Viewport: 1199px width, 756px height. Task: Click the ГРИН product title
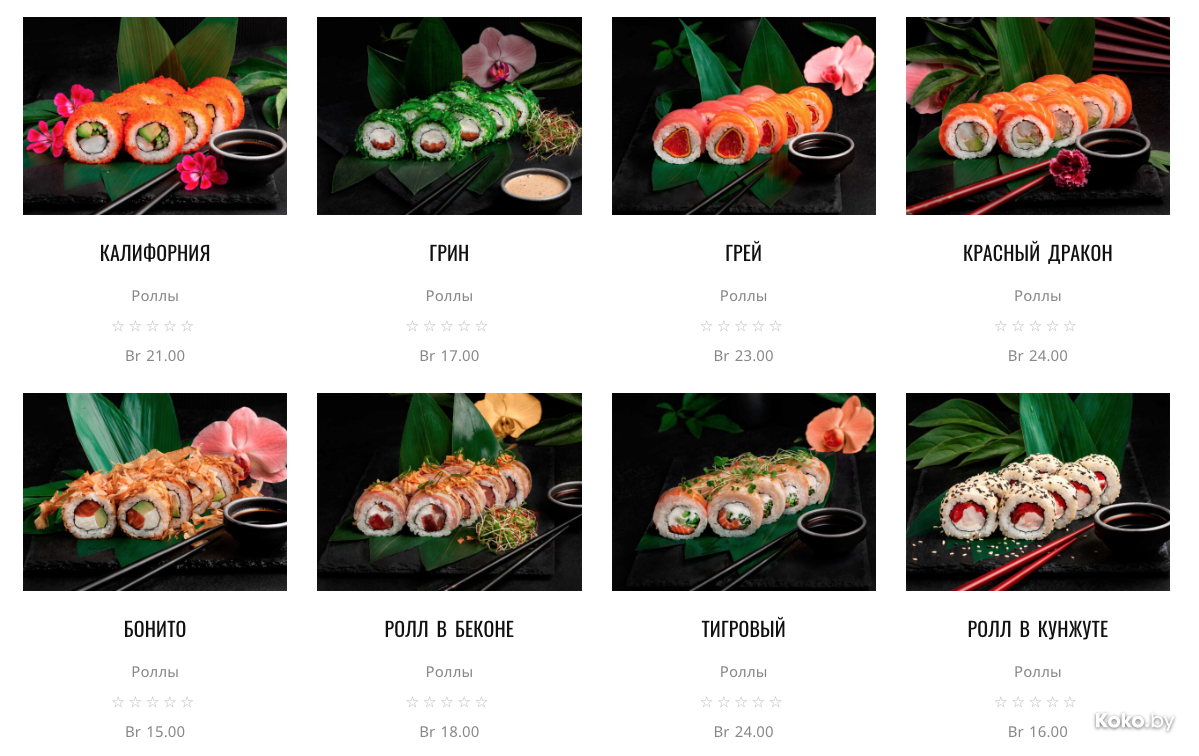[x=449, y=253]
